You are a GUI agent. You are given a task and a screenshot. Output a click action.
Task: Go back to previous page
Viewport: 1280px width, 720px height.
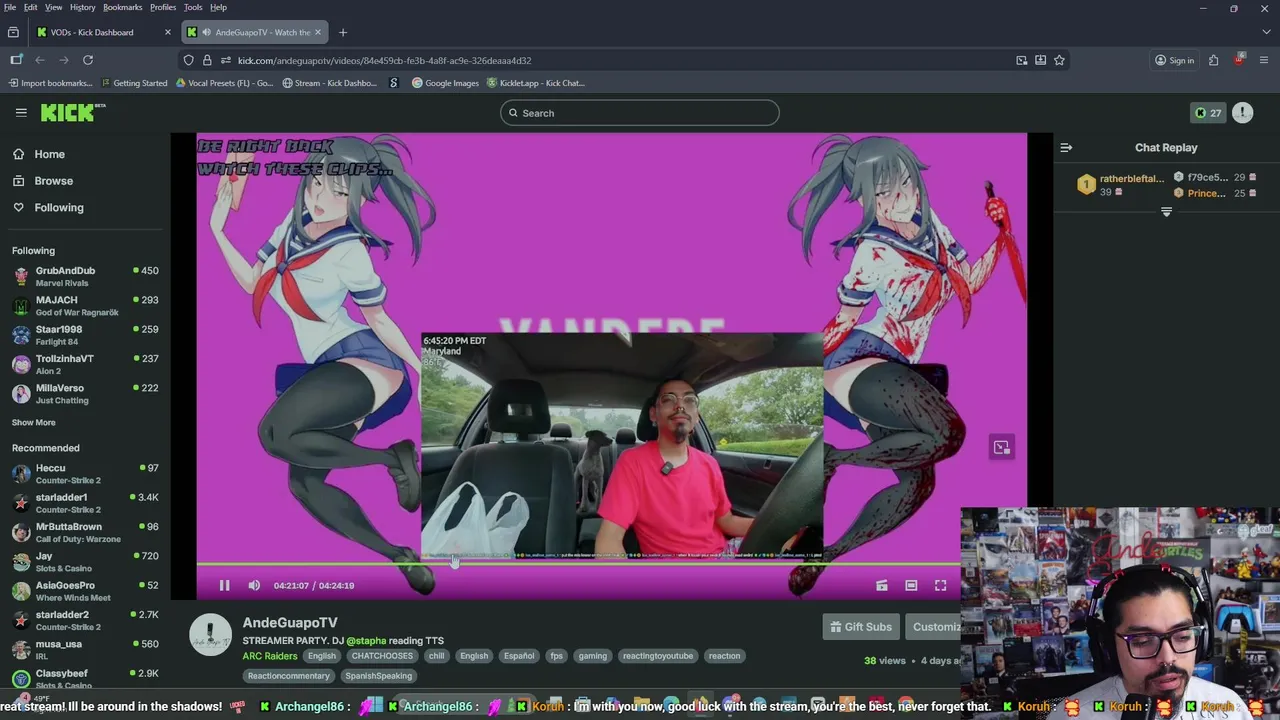click(x=40, y=60)
